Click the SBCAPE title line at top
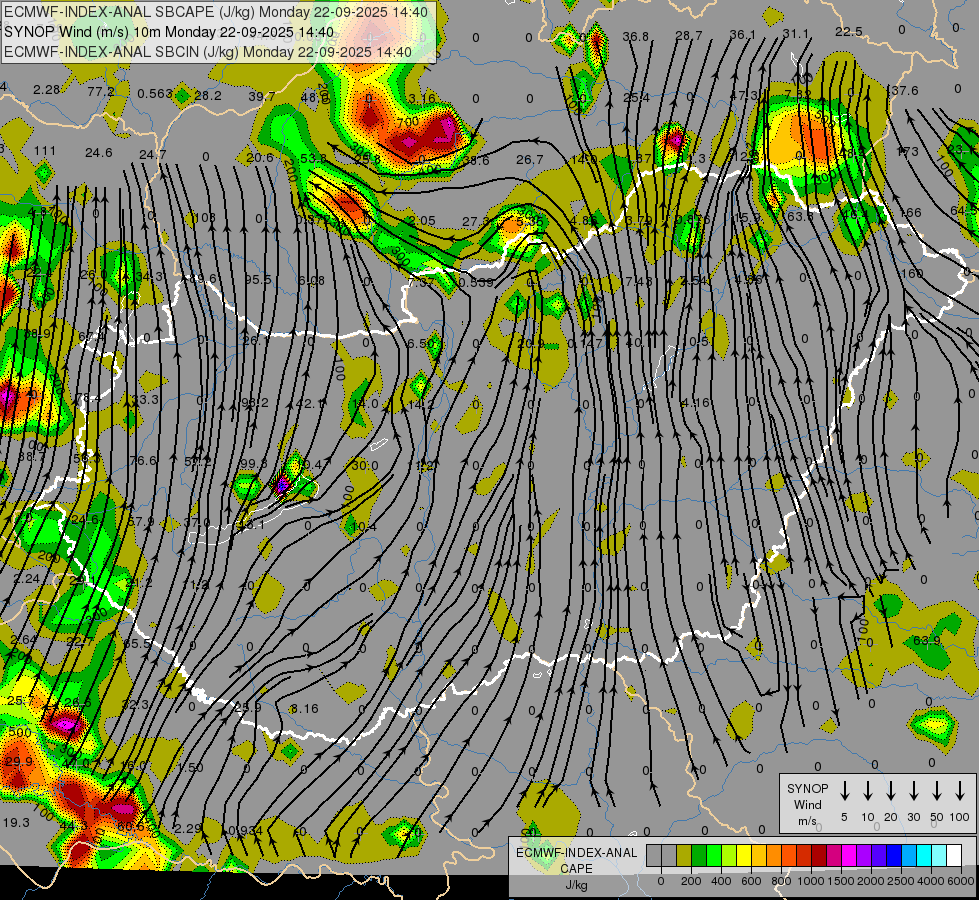Screen dimensions: 979x900 [216, 12]
